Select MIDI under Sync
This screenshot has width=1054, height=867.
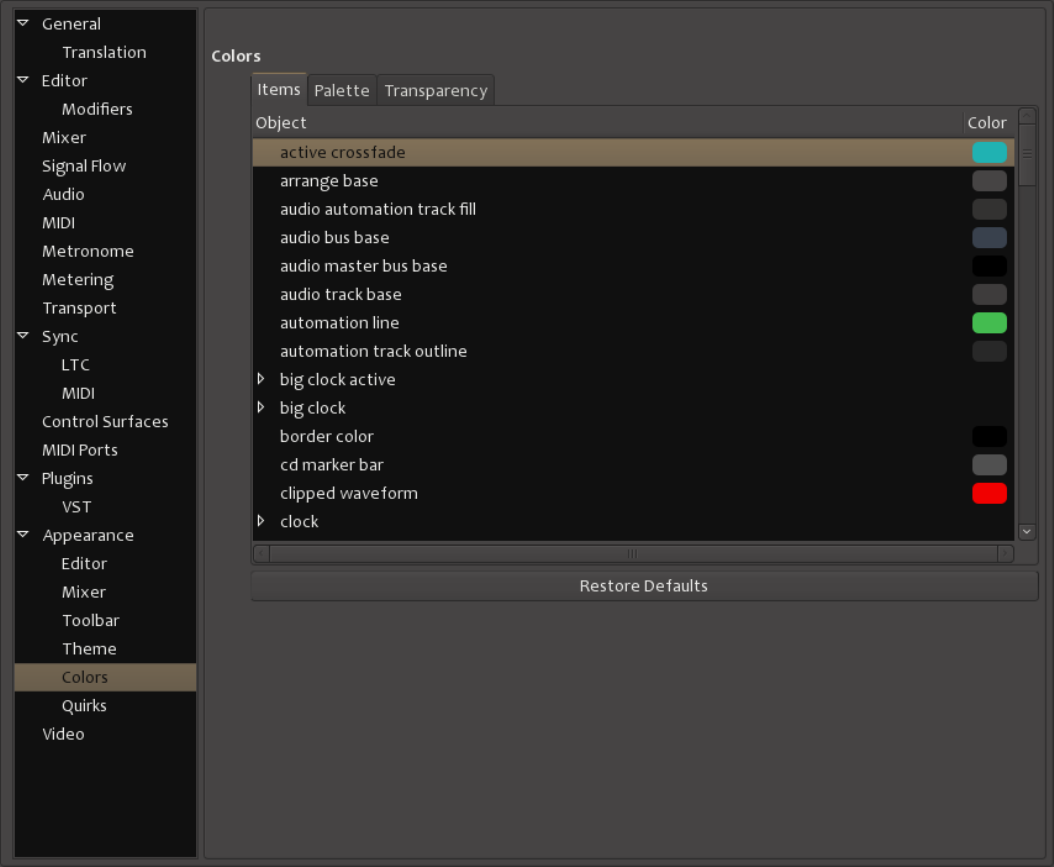78,393
